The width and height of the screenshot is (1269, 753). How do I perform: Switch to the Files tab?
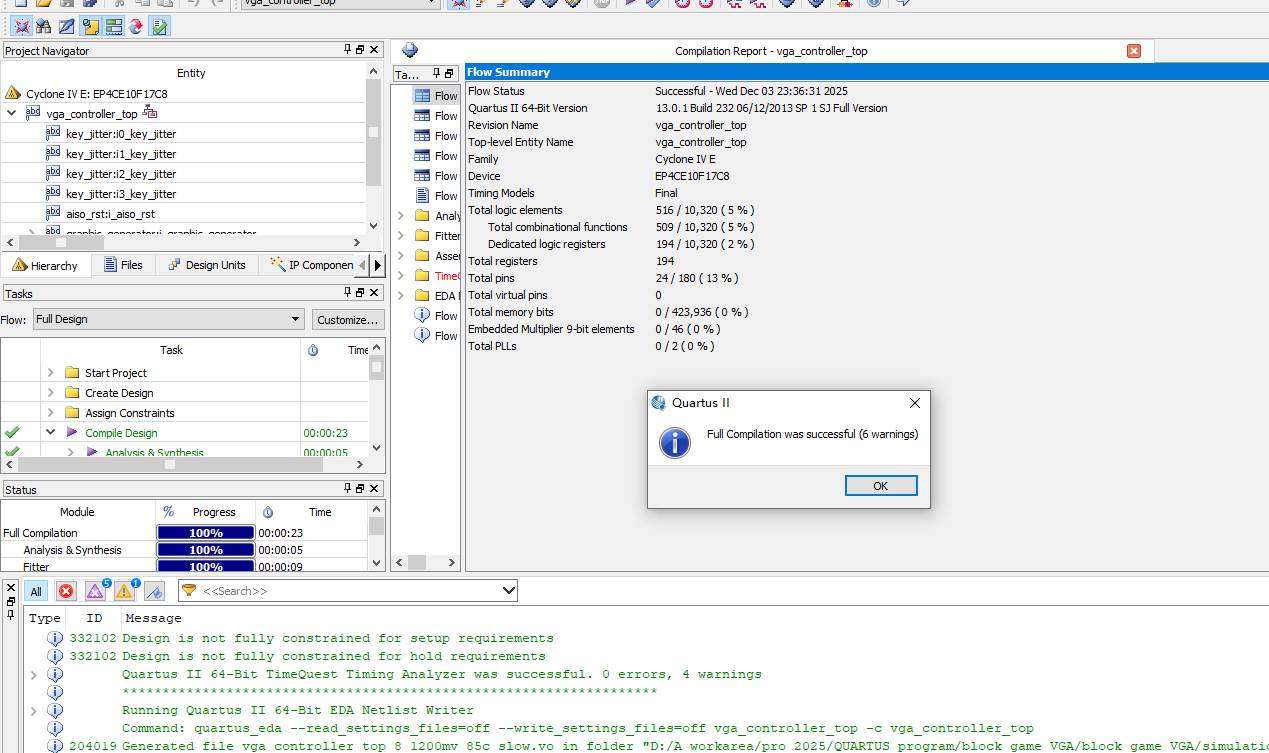122,265
